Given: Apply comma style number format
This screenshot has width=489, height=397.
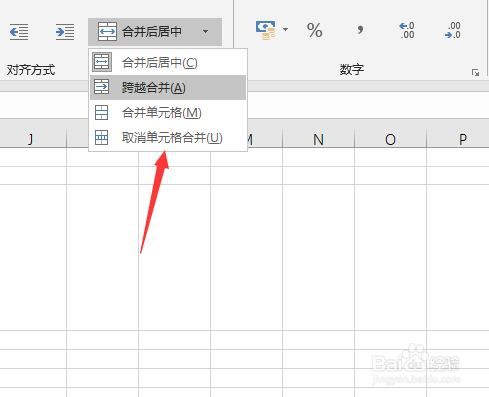Looking at the screenshot, I should pyautogui.click(x=360, y=30).
